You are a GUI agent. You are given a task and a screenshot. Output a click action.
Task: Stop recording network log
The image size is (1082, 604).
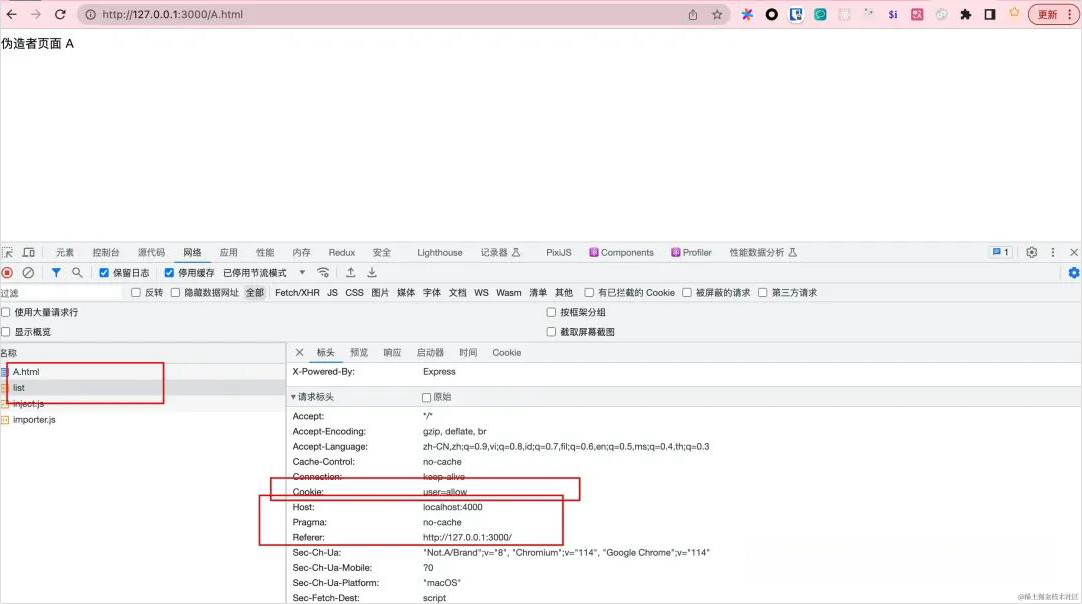(8, 273)
